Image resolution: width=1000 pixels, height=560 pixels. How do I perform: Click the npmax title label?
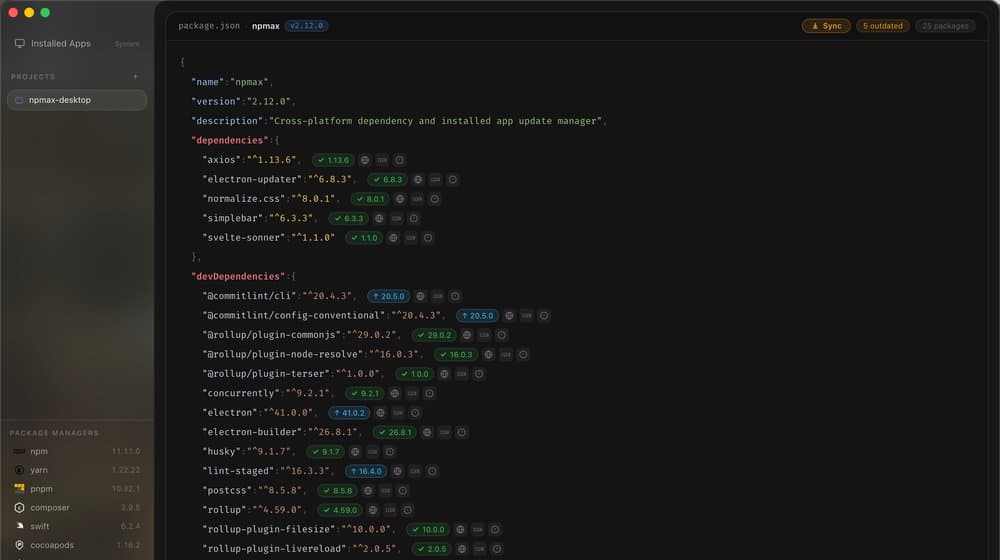(x=265, y=26)
